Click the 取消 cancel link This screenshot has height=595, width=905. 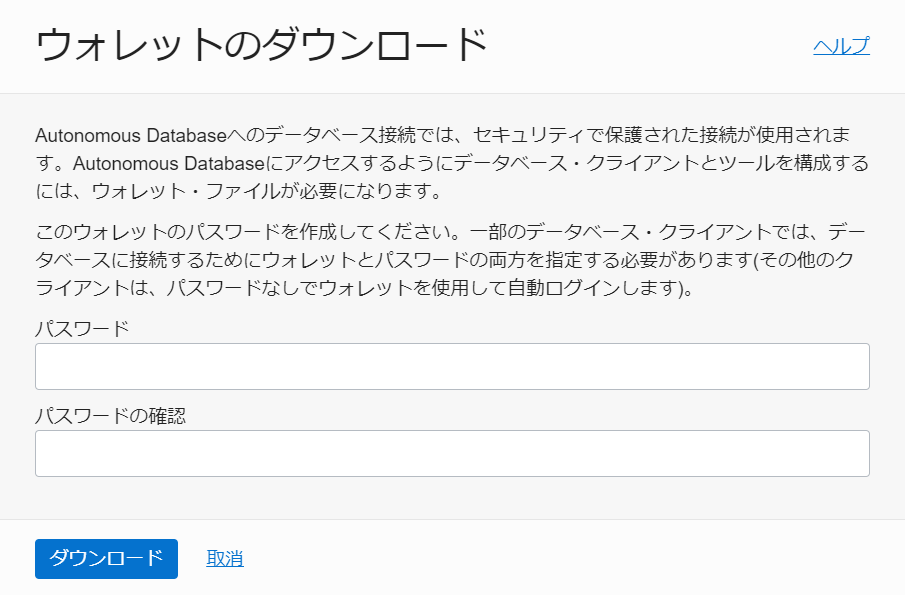pos(225,559)
